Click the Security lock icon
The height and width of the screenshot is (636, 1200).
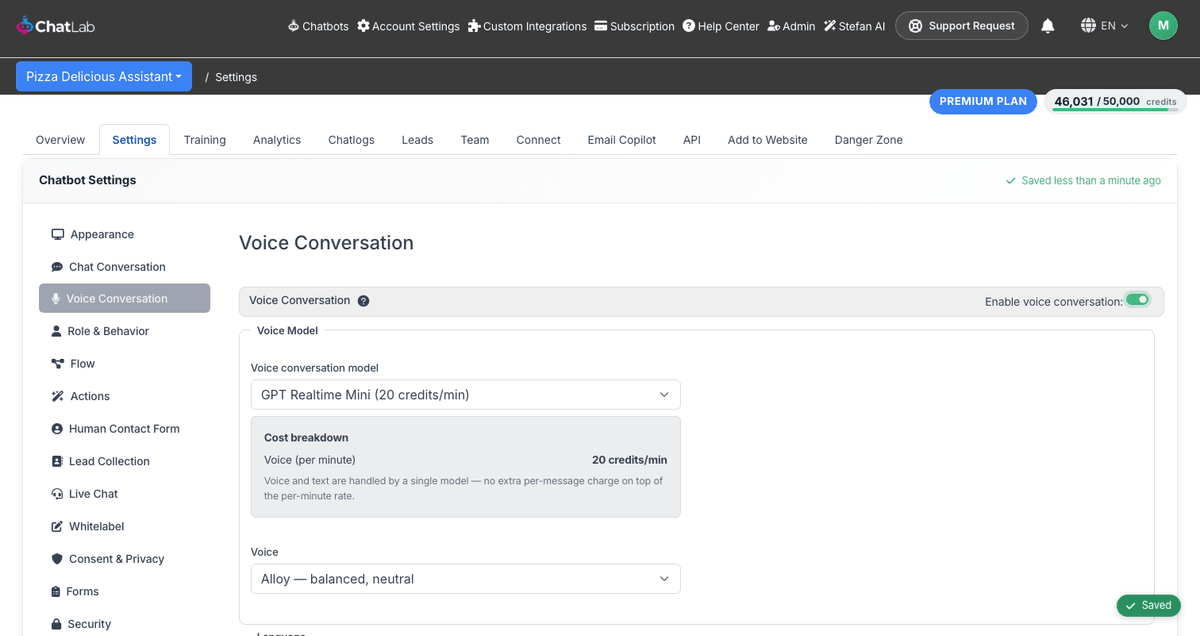click(56, 624)
